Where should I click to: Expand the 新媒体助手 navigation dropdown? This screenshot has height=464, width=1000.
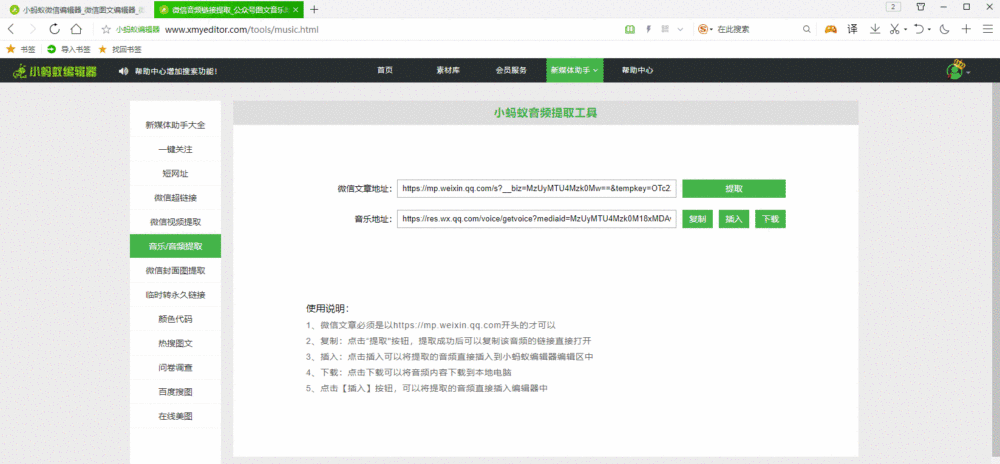click(575, 71)
